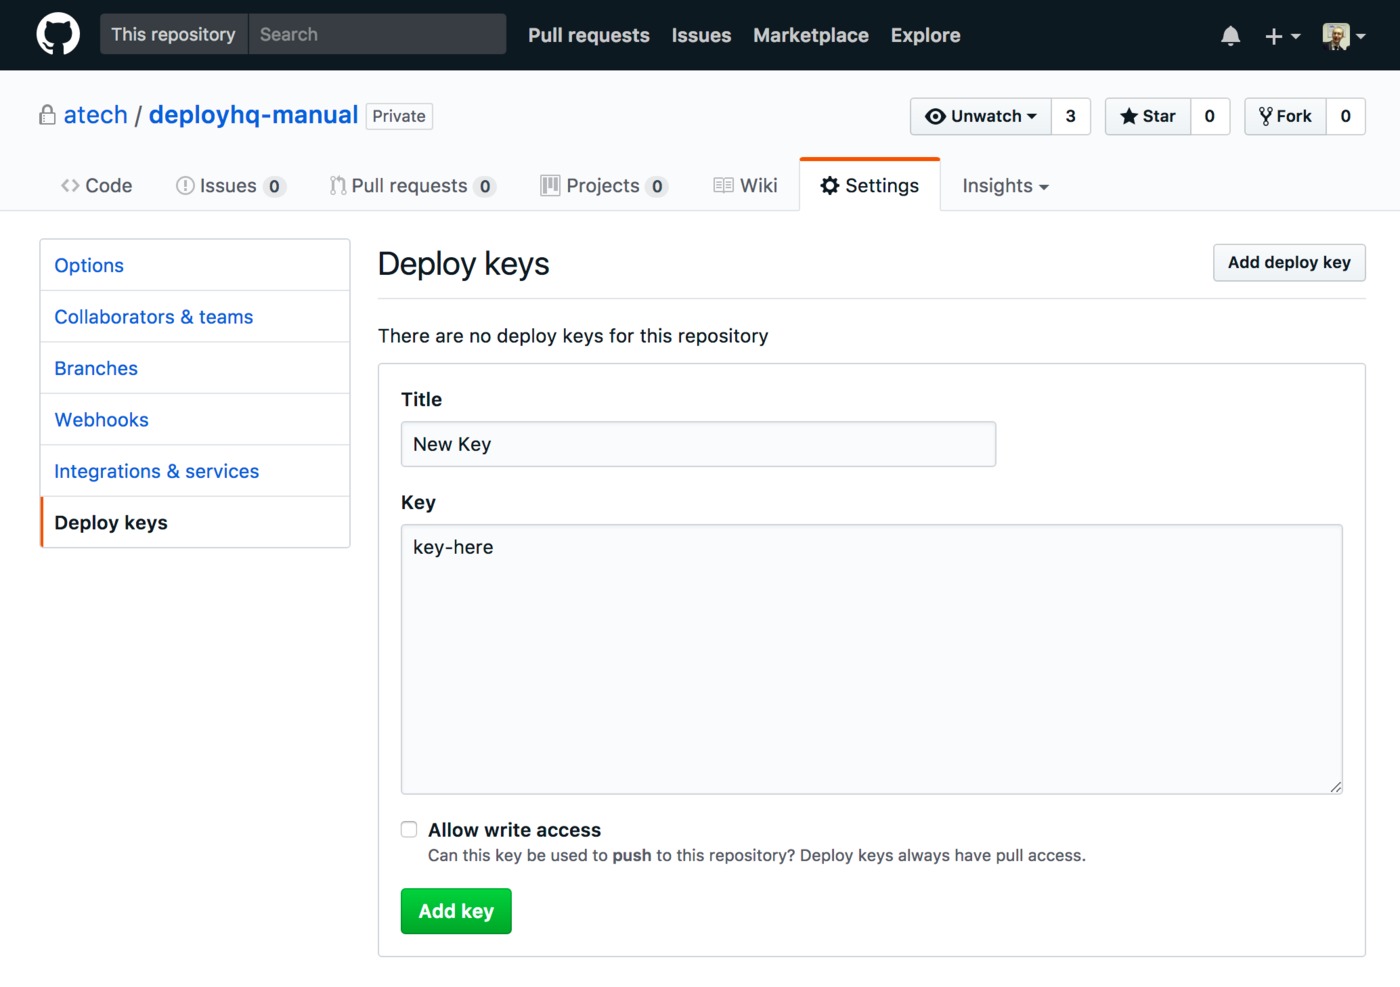Click the GitHub Octocat logo
This screenshot has height=987, width=1400.
pos(58,35)
